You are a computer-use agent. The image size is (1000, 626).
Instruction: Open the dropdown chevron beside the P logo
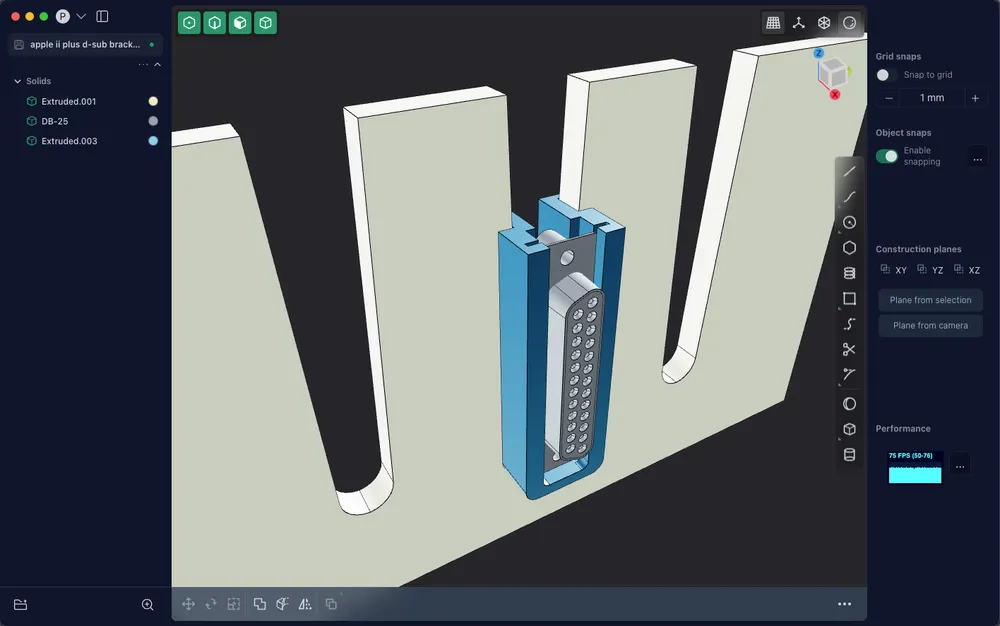(81, 17)
